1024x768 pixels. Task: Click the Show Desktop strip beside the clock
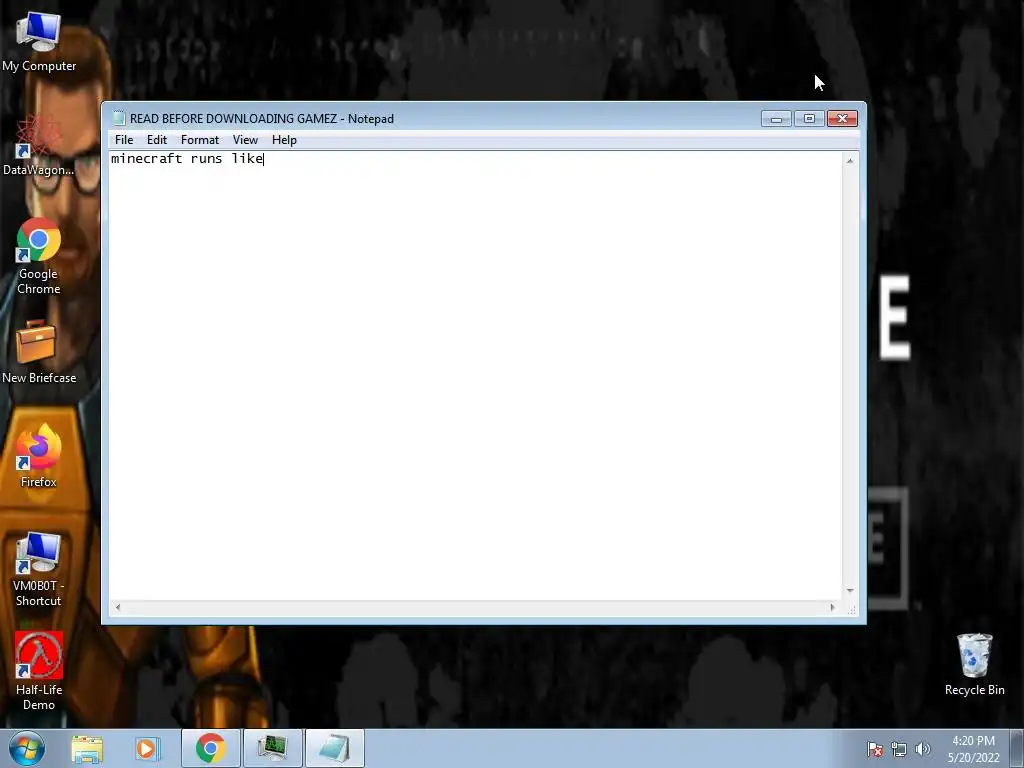[1016, 748]
